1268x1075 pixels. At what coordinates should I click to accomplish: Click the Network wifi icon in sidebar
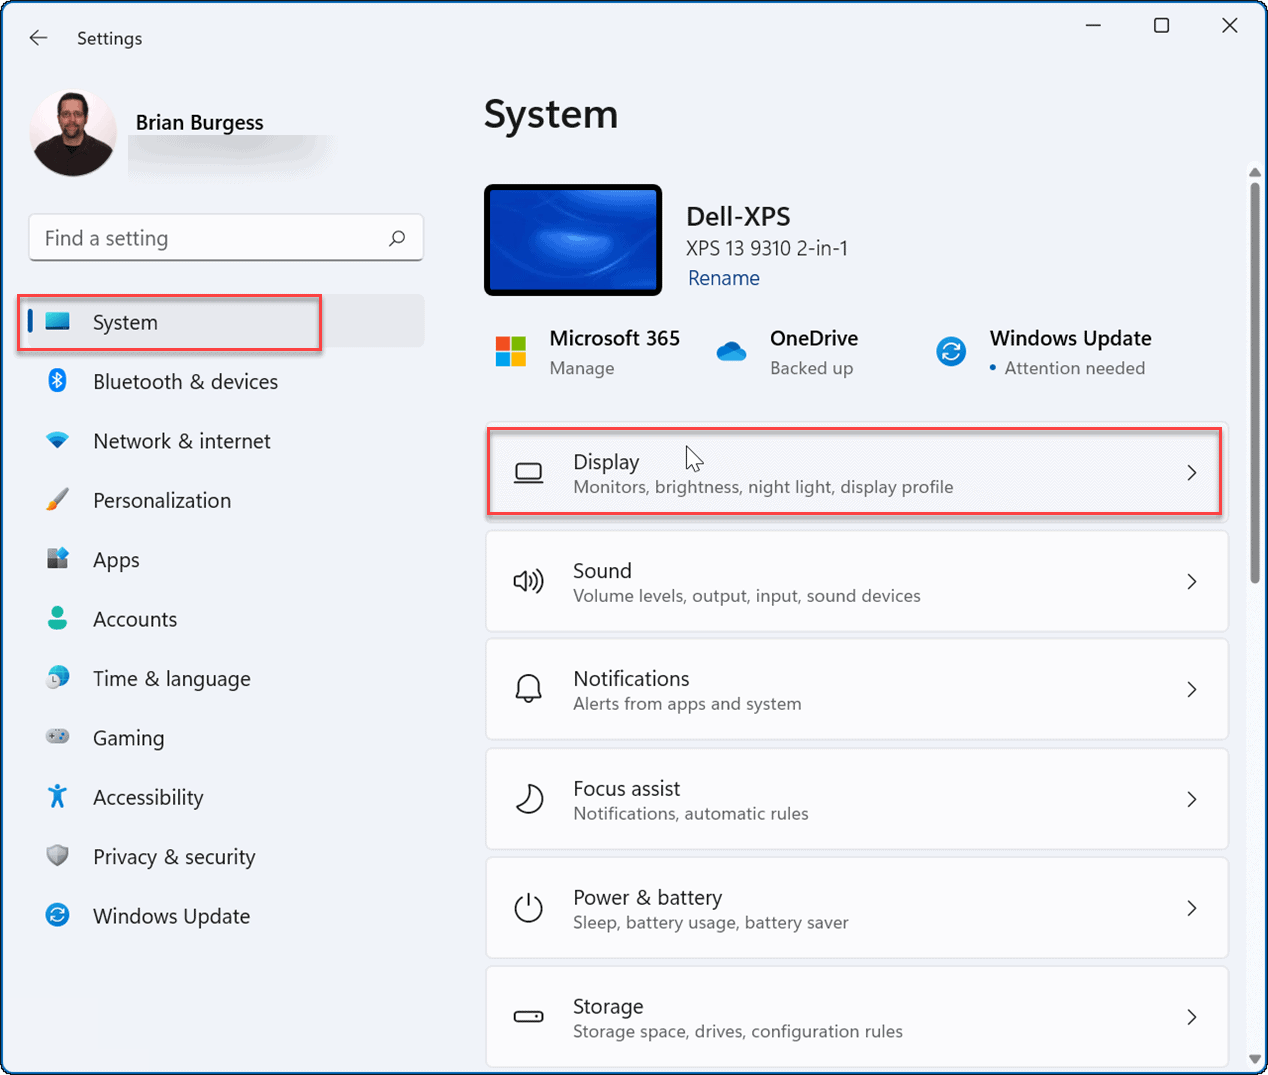[x=58, y=440]
